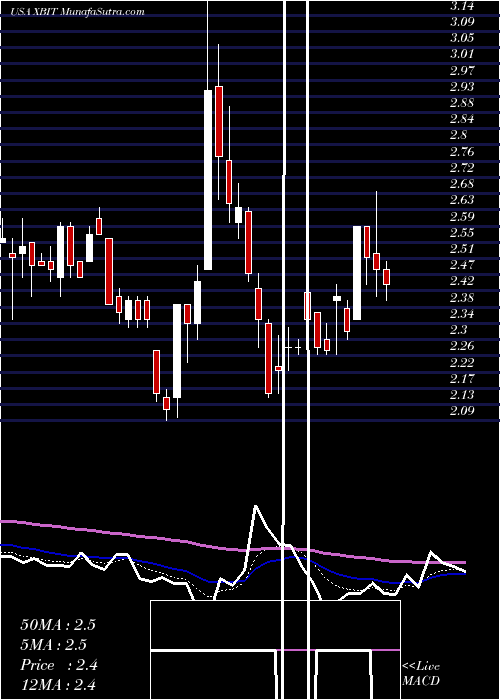This screenshot has width=500, height=700.
Task: Select the tallest white candle reaching 2.93
Action: [208, 180]
